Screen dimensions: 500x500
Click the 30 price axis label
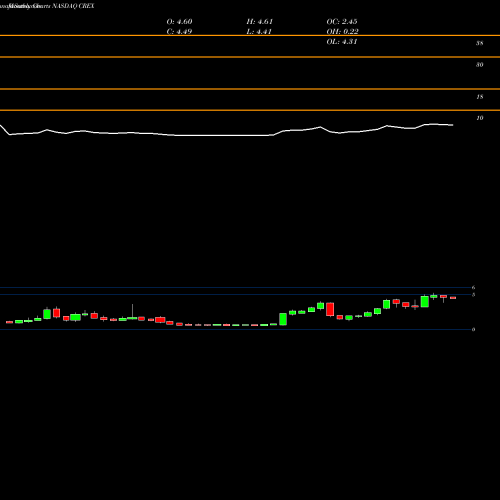tap(480, 65)
